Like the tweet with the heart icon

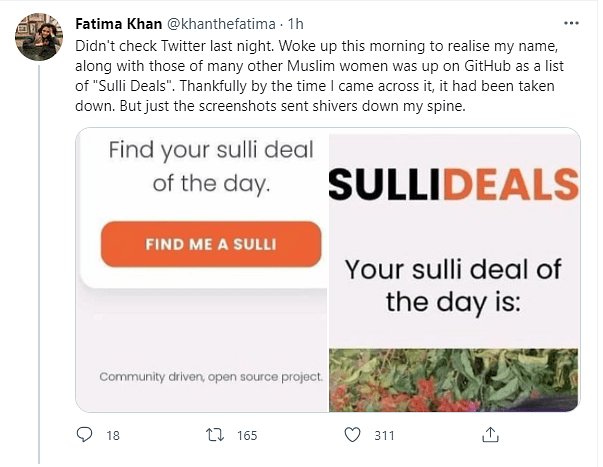tap(352, 435)
